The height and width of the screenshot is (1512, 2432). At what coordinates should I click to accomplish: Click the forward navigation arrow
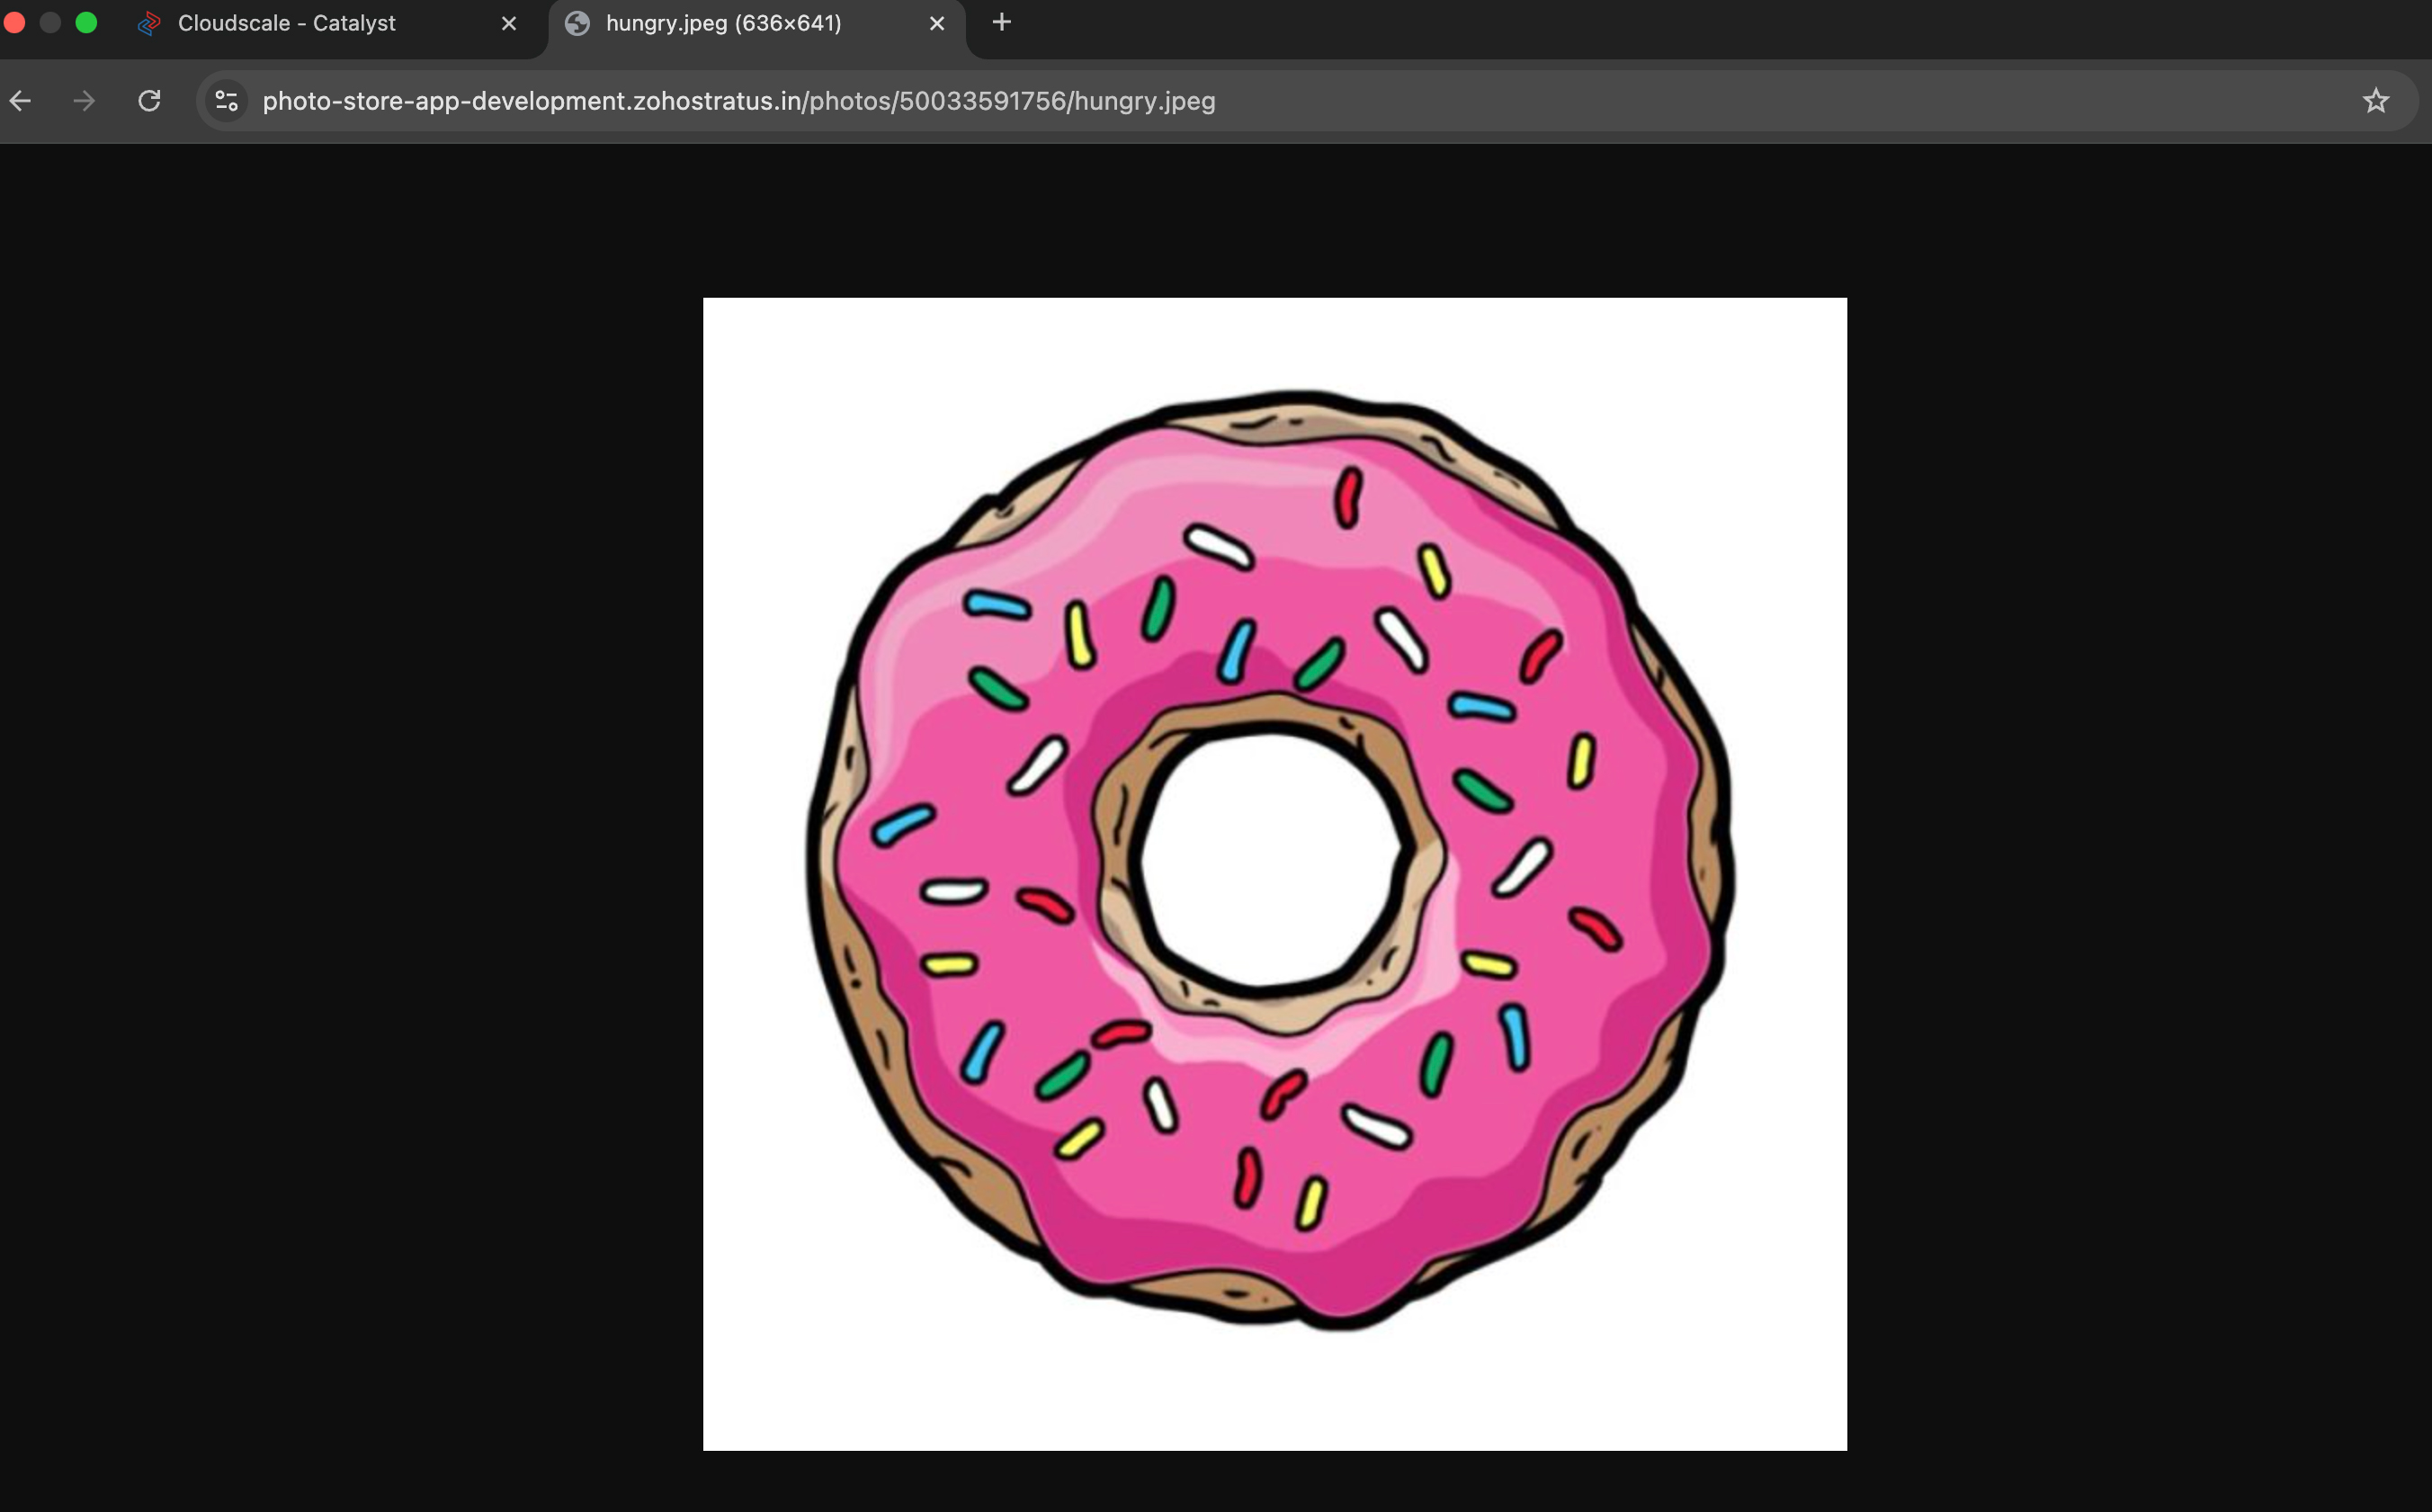pos(85,101)
